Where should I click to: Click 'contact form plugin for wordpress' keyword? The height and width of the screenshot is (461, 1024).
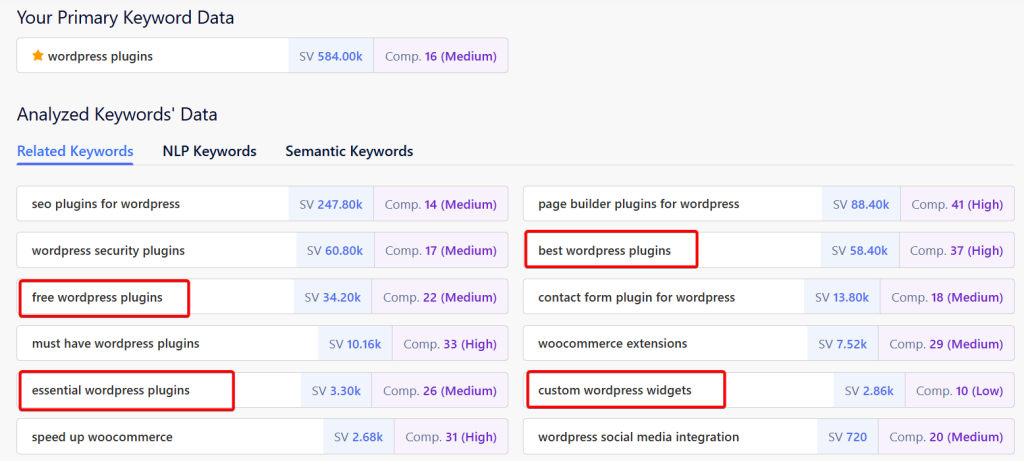[x=636, y=297]
